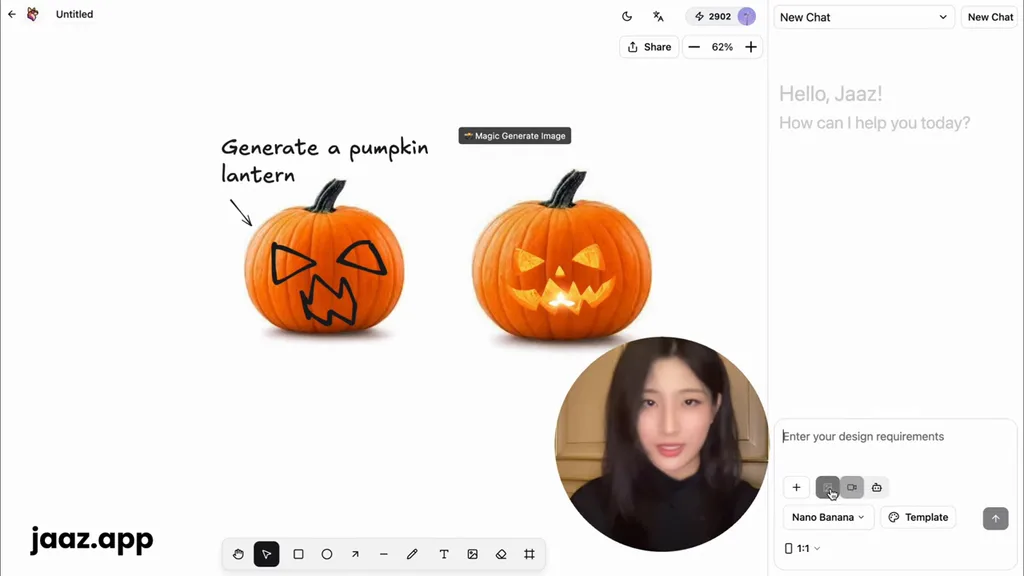This screenshot has height=576, width=1024.
Task: Select the Arrow drawing tool
Action: pos(355,554)
